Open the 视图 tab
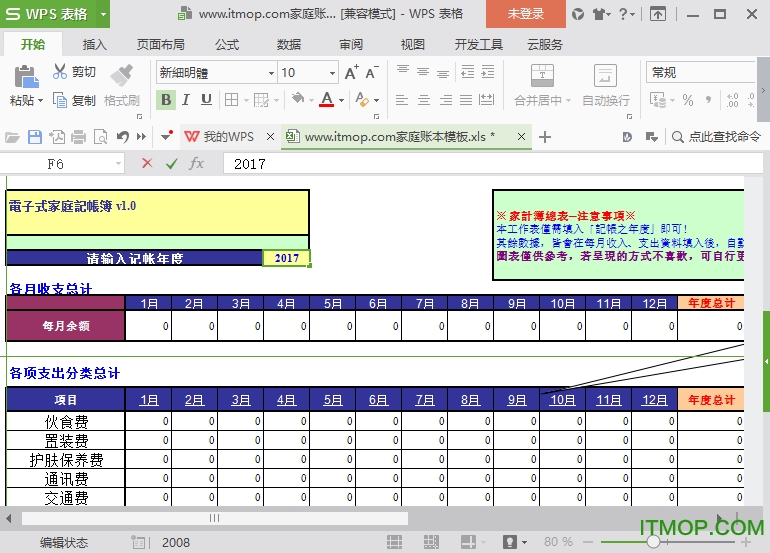This screenshot has width=770, height=553. [x=412, y=45]
